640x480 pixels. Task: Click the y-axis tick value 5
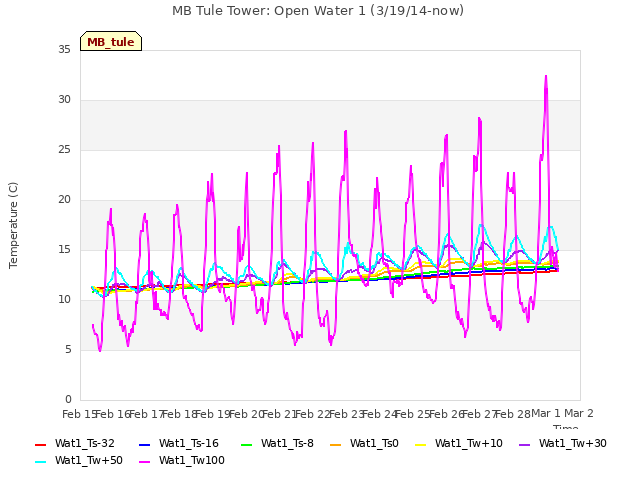click(68, 350)
